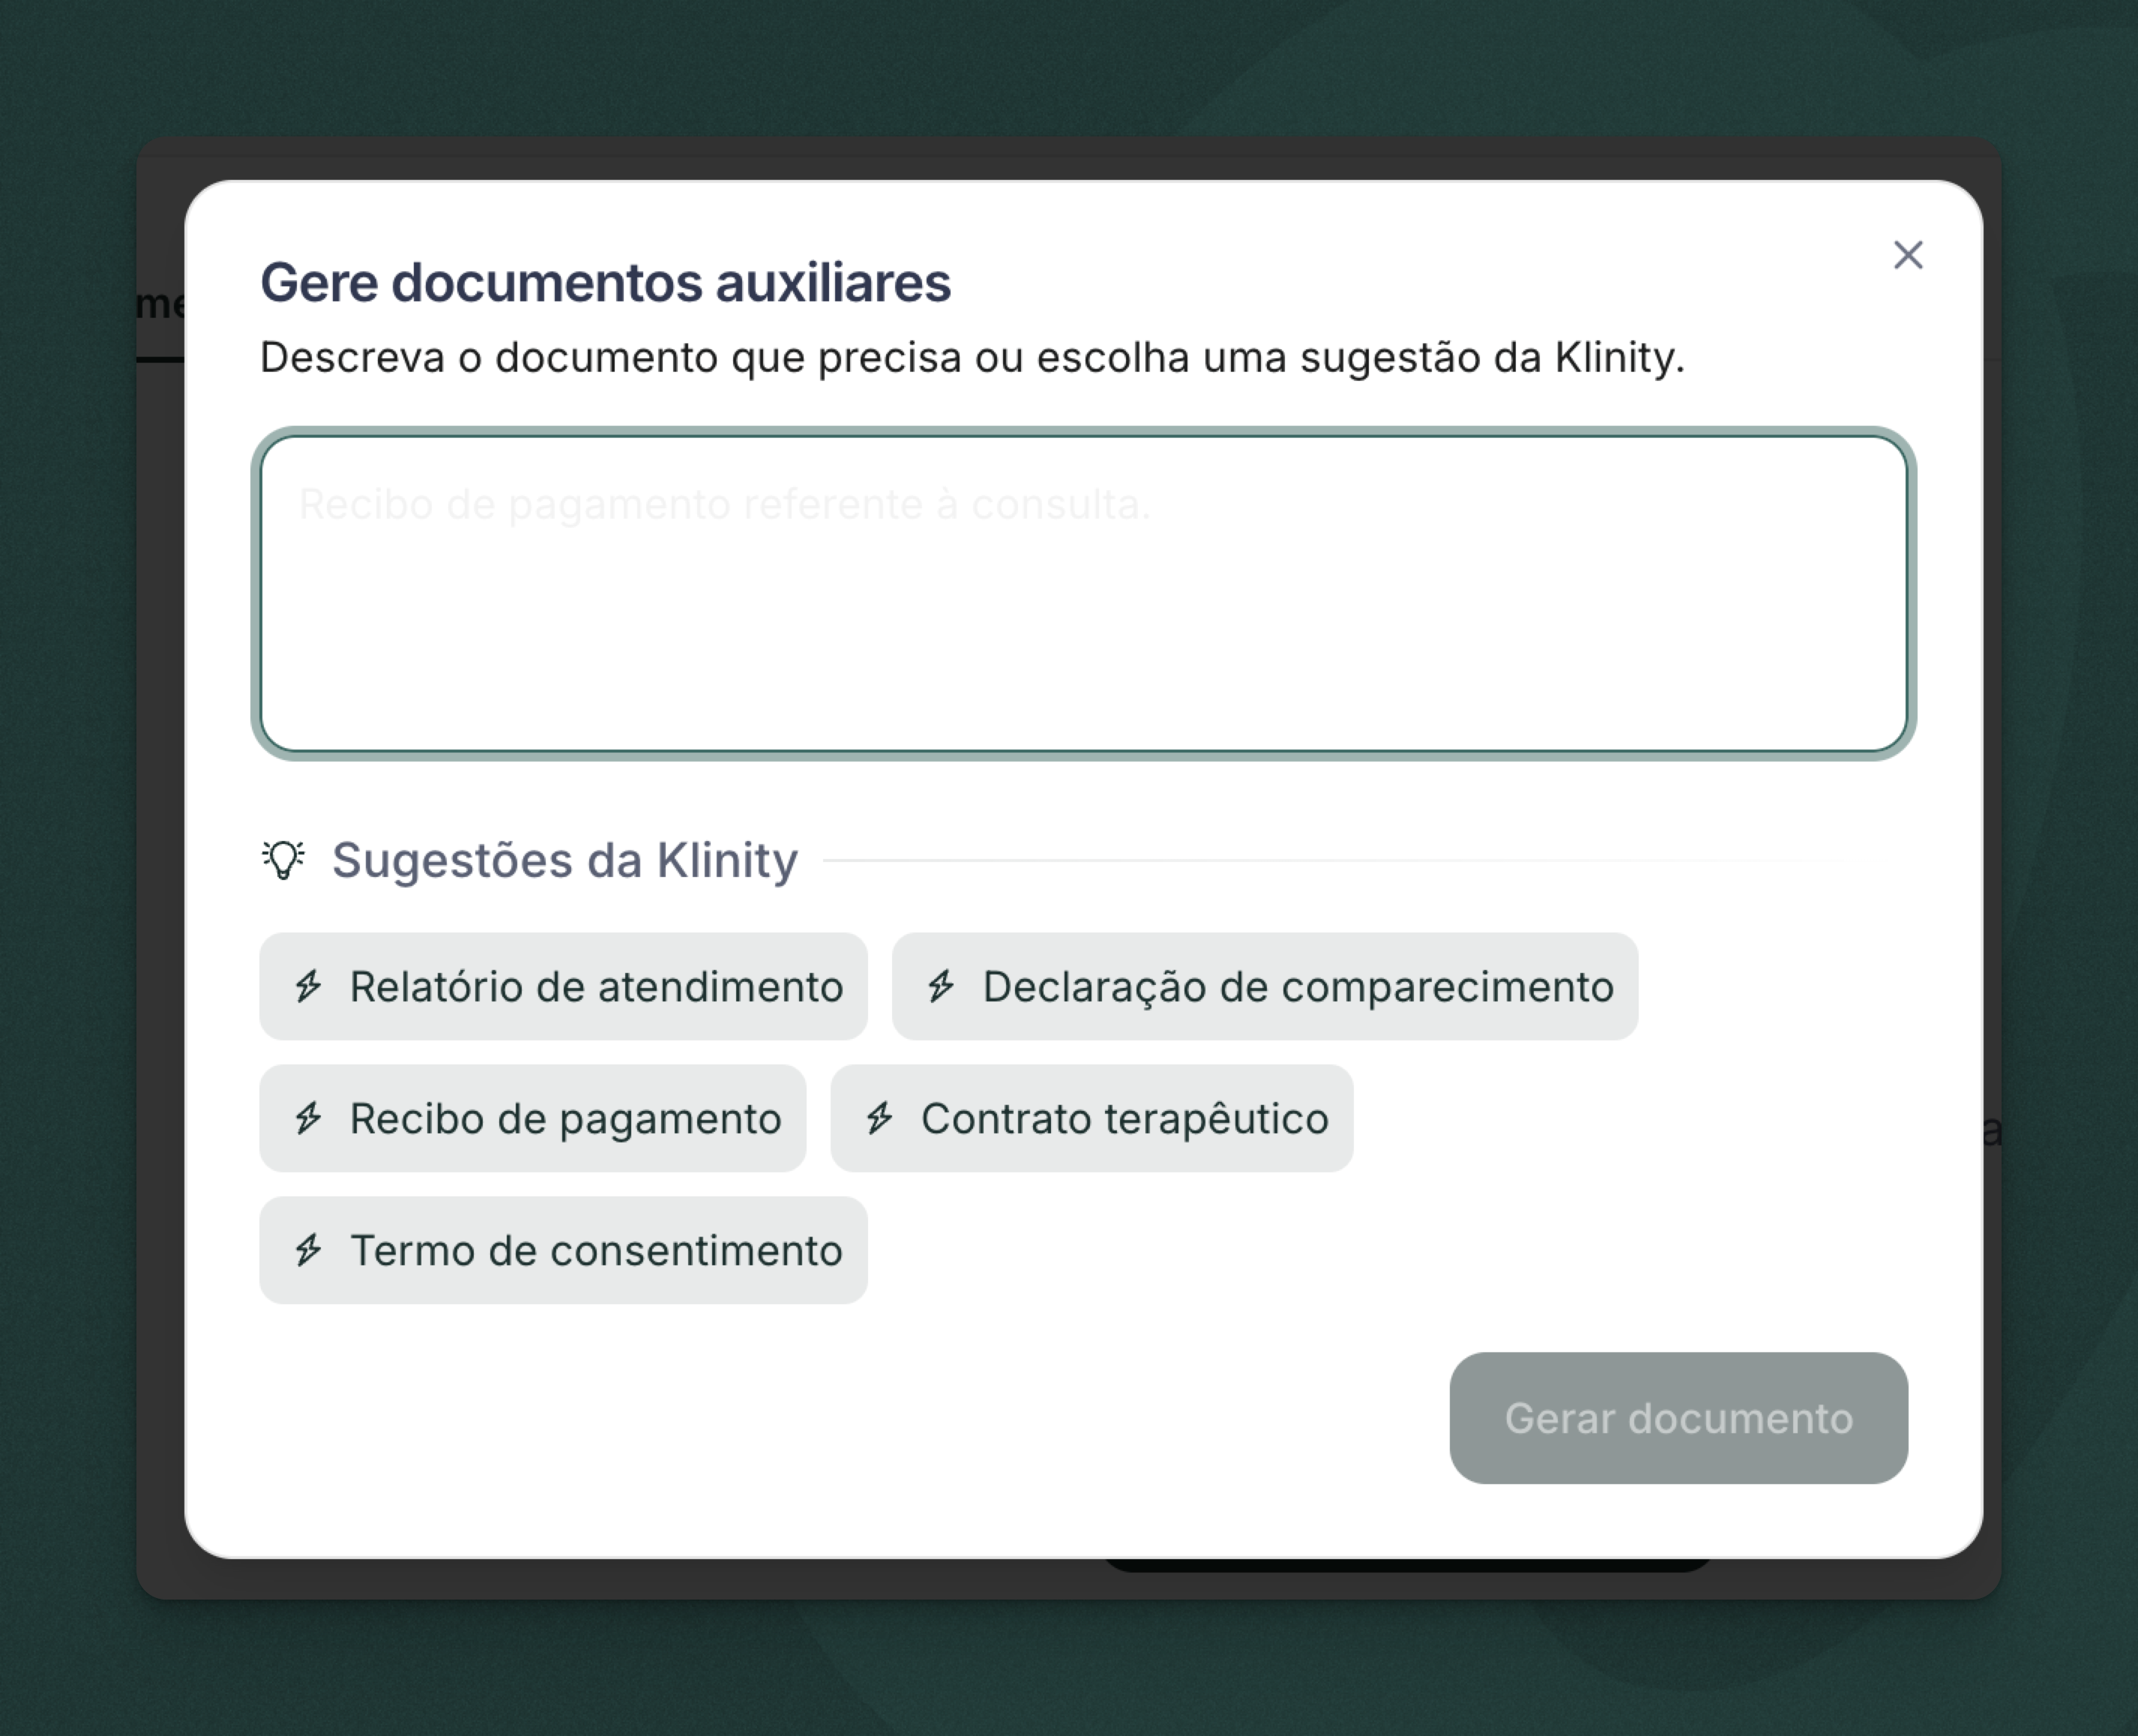This screenshot has width=2138, height=1736.
Task: Click the Sugestões da Klinity heading
Action: (x=565, y=858)
